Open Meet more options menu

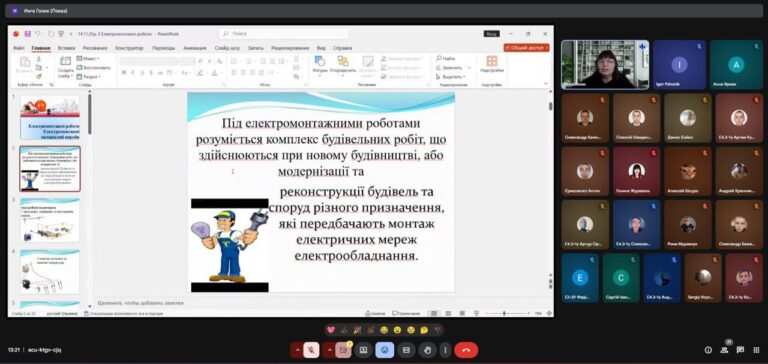[x=445, y=350]
